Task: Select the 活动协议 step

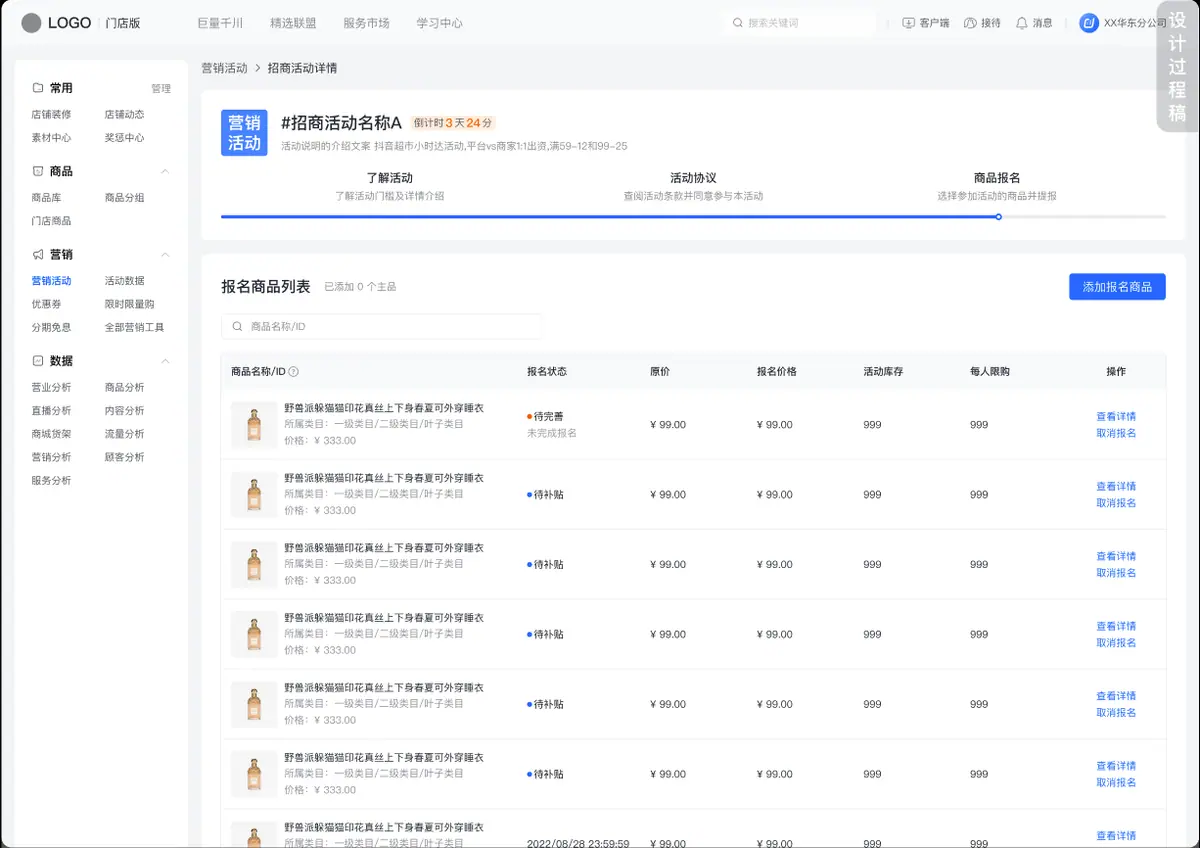Action: point(693,178)
